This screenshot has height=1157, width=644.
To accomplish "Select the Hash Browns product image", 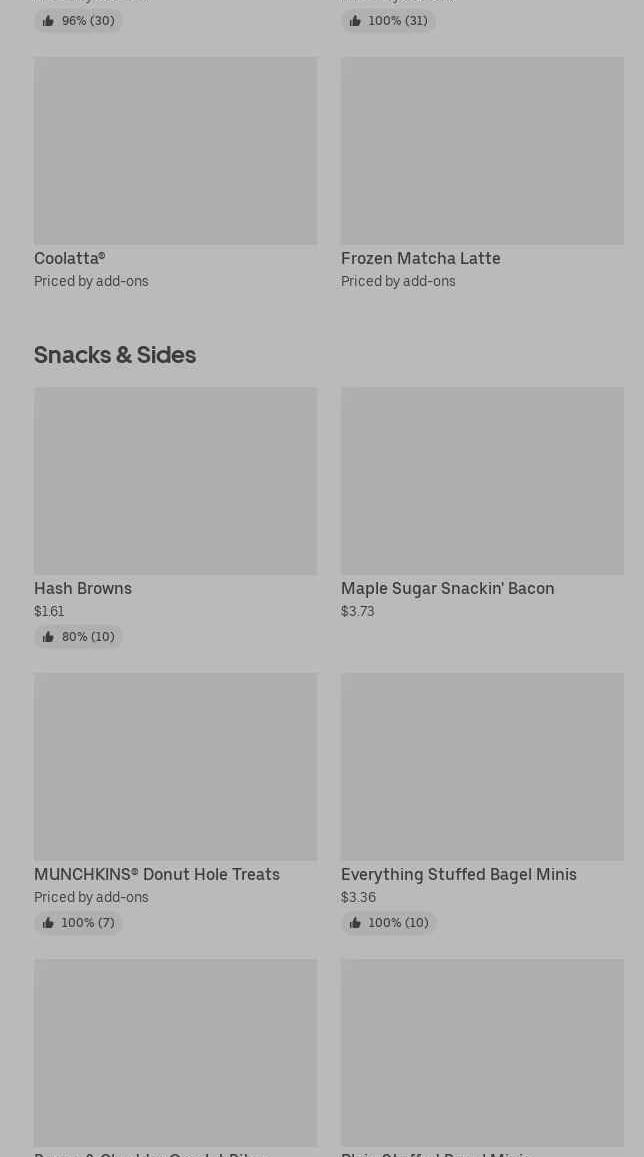I will (x=175, y=480).
